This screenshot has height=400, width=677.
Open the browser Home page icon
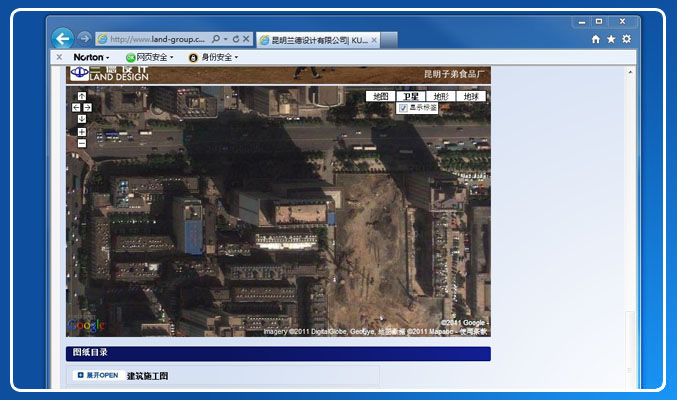(596, 39)
